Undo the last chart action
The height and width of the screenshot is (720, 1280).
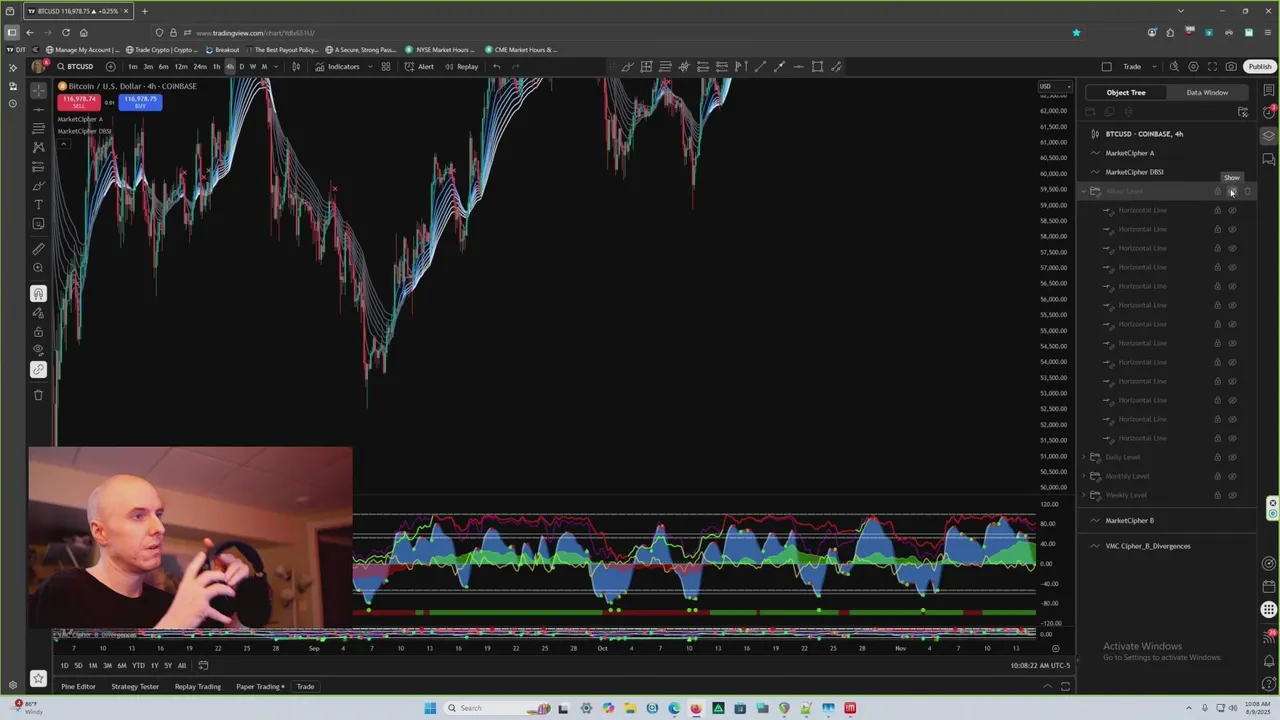click(x=496, y=67)
